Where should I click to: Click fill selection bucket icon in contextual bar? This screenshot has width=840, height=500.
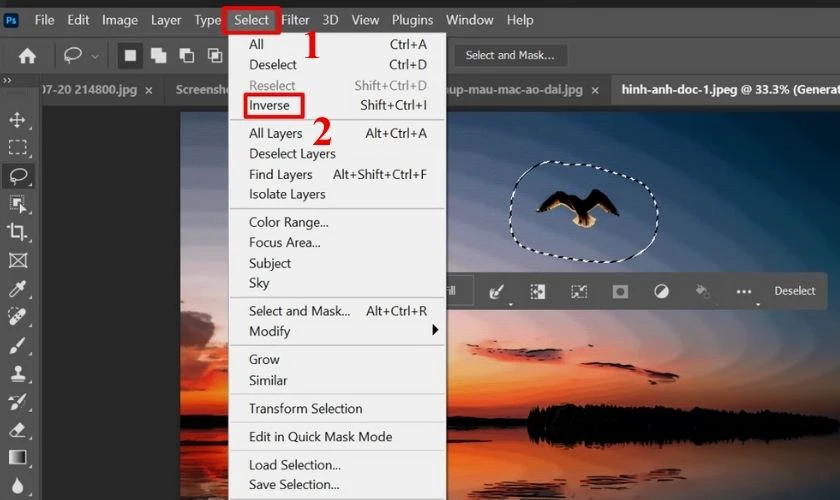pos(702,292)
